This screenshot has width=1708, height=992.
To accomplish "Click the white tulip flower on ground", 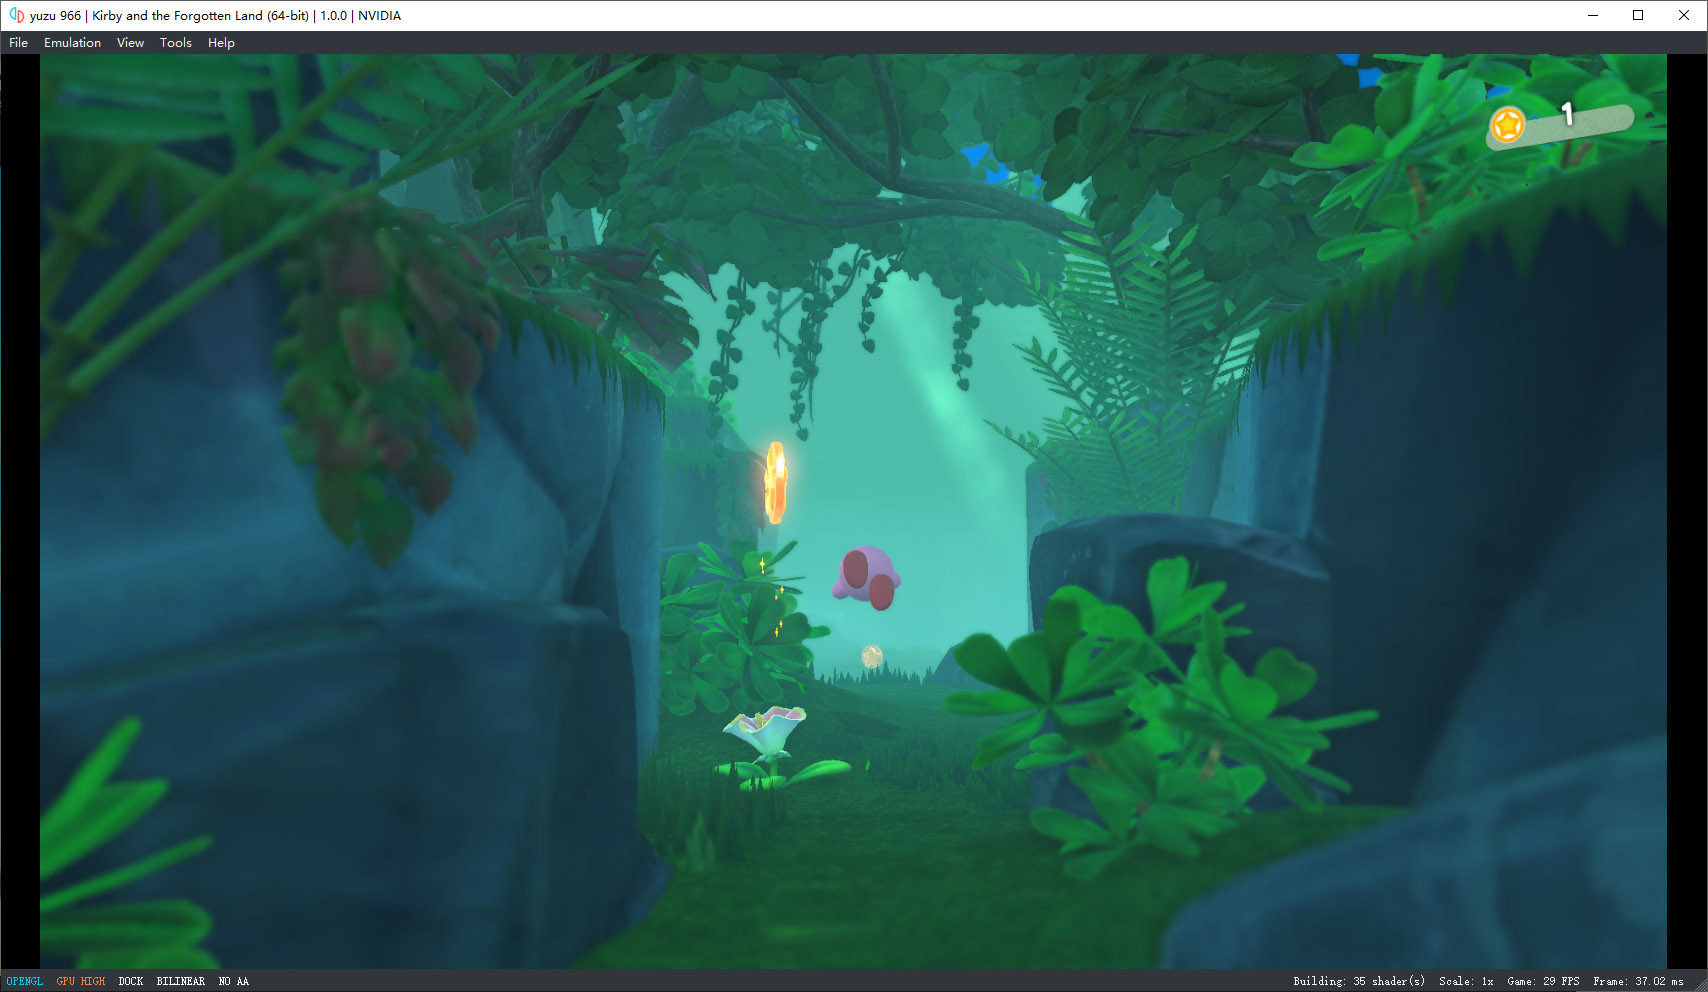I will (766, 731).
